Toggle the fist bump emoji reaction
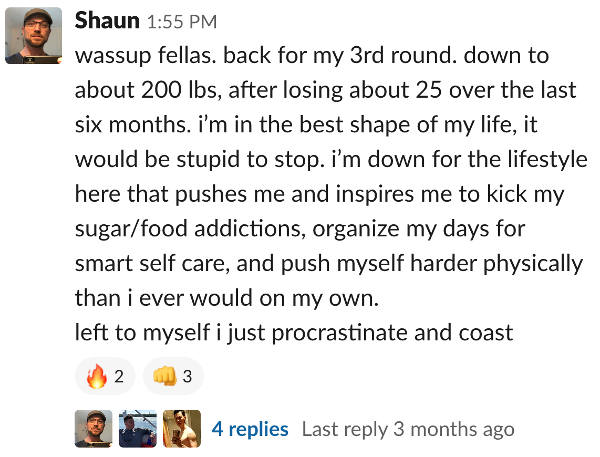 click(173, 376)
